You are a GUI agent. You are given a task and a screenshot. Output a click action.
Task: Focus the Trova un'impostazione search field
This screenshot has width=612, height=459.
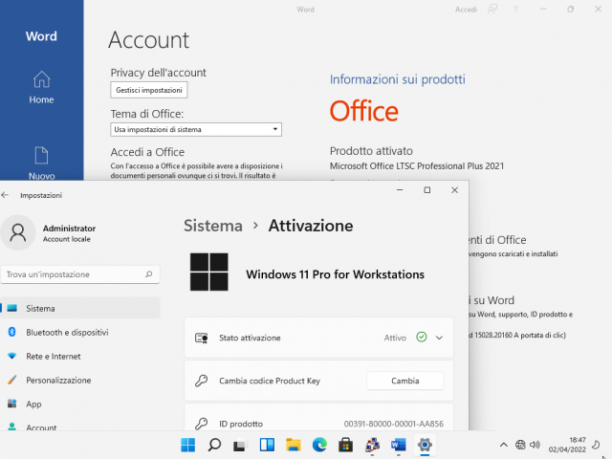pos(80,274)
